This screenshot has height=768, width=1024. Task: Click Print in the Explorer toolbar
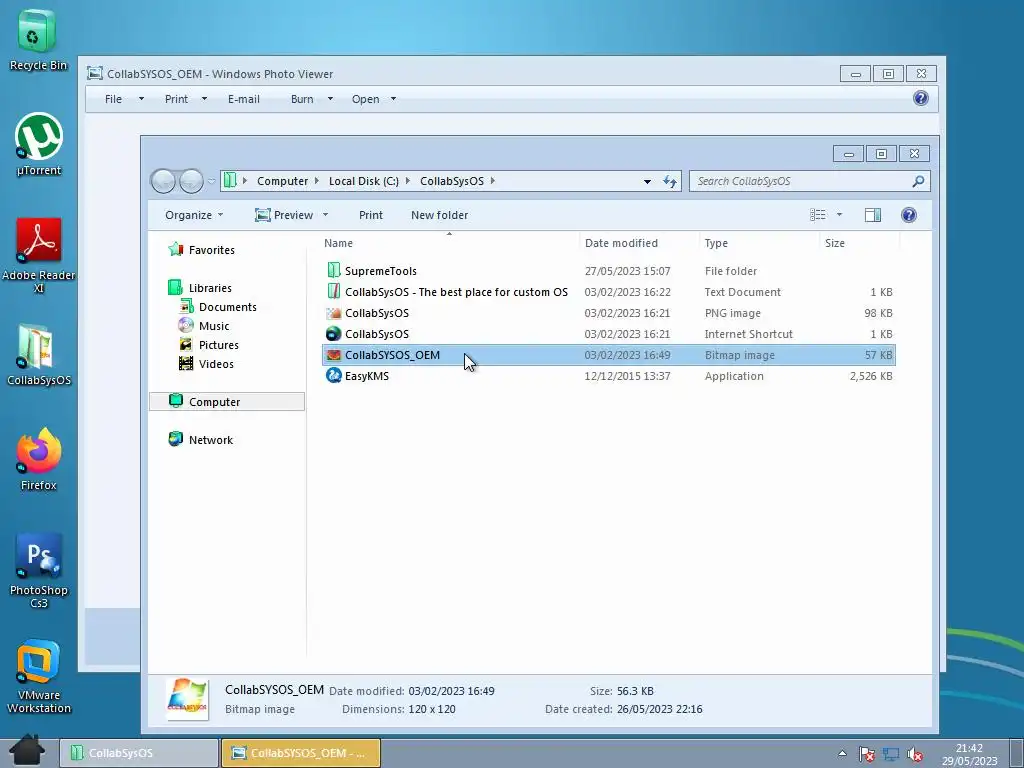coord(371,215)
